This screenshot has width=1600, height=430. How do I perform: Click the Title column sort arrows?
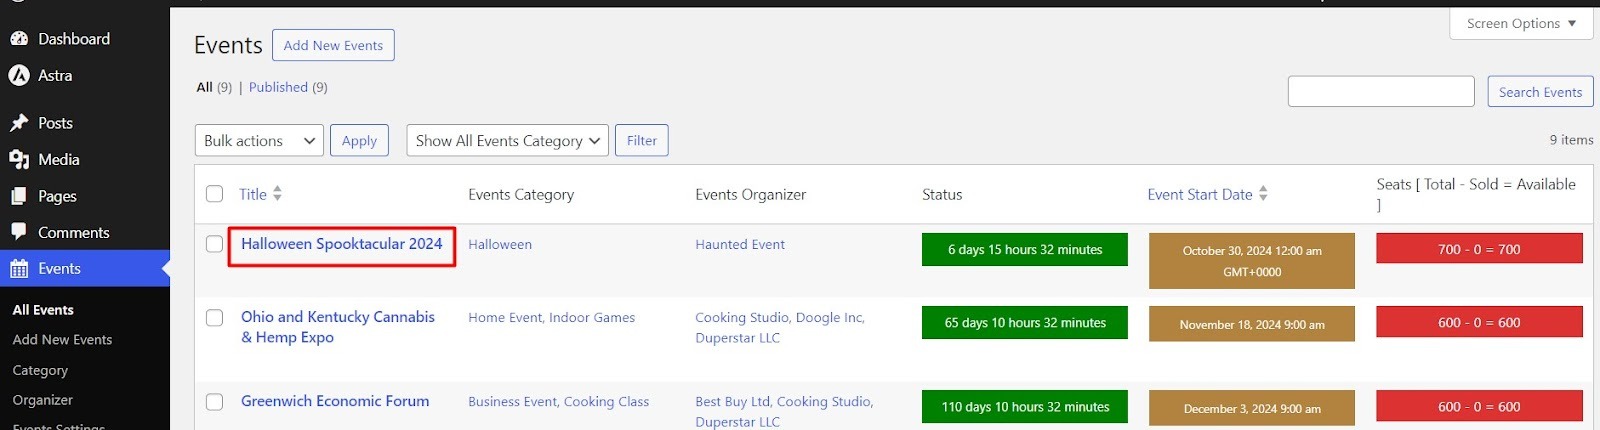[x=277, y=194]
